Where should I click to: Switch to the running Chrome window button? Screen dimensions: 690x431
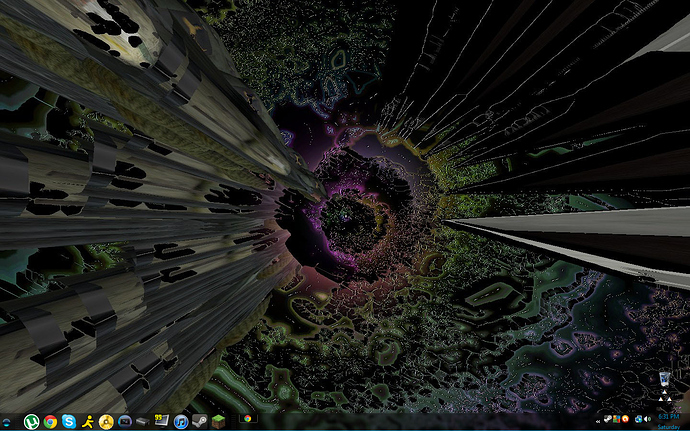pyautogui.click(x=247, y=422)
